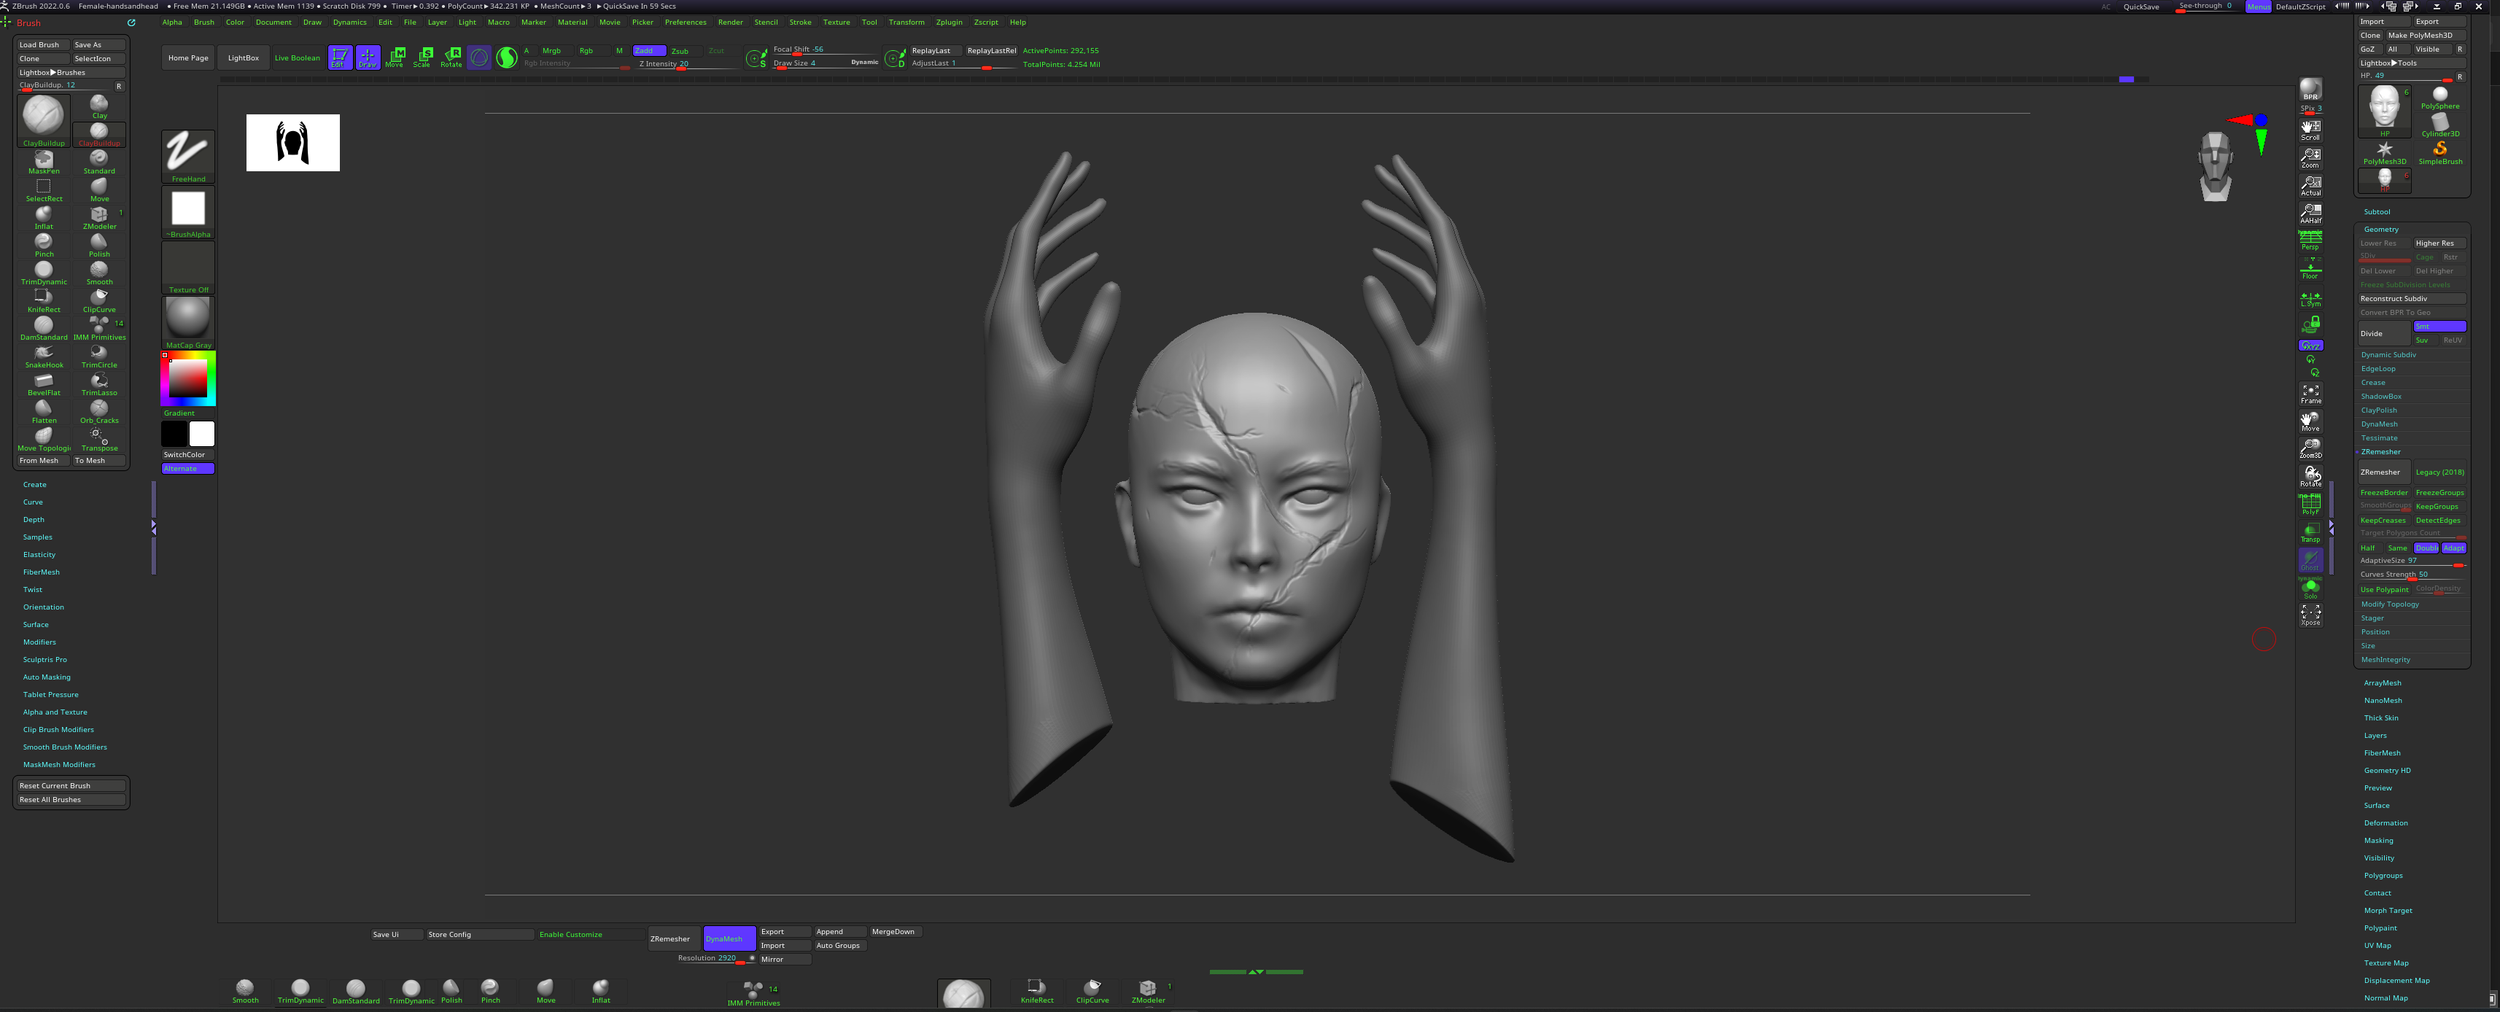
Task: Activate the Move gizmo tool in the shelf
Action: [395, 57]
